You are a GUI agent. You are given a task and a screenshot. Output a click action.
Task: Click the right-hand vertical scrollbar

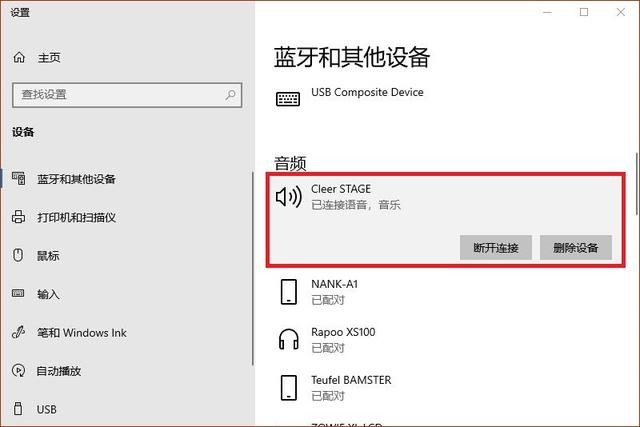tap(636, 185)
